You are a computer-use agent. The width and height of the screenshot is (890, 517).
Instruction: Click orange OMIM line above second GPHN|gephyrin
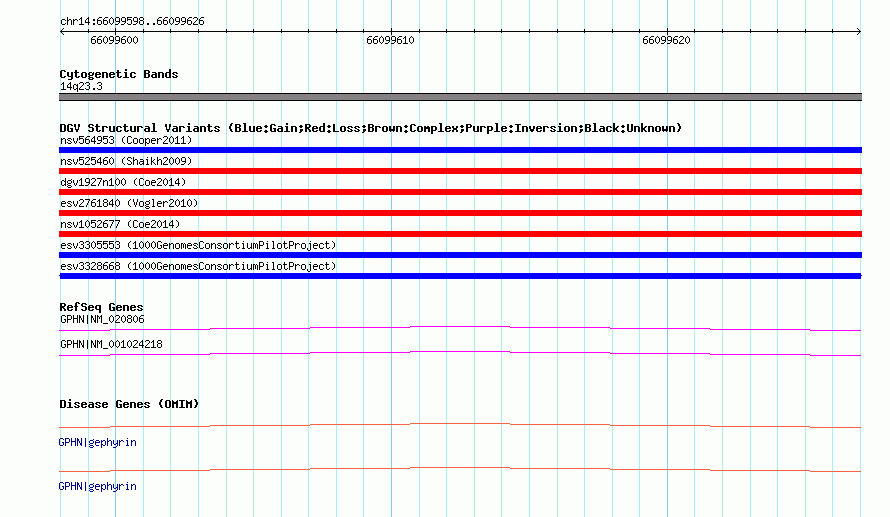460,469
